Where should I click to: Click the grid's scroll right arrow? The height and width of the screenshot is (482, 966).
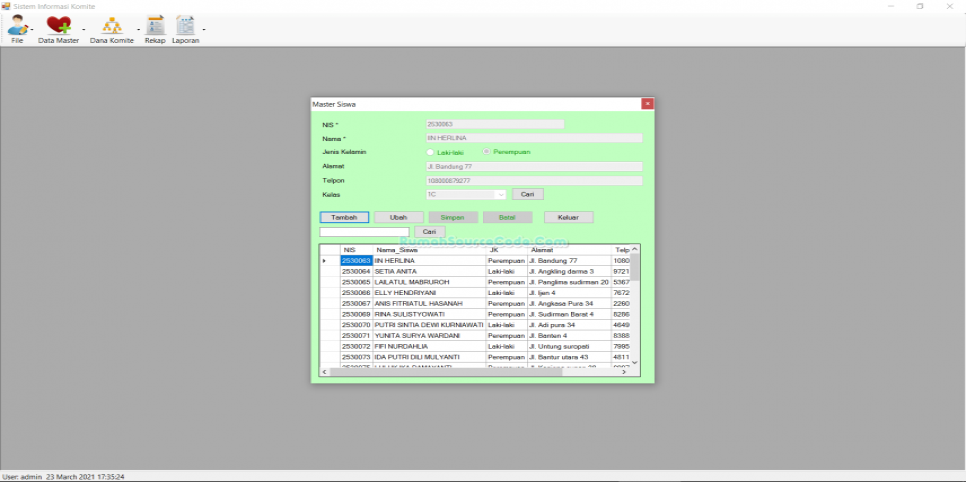pyautogui.click(x=624, y=372)
